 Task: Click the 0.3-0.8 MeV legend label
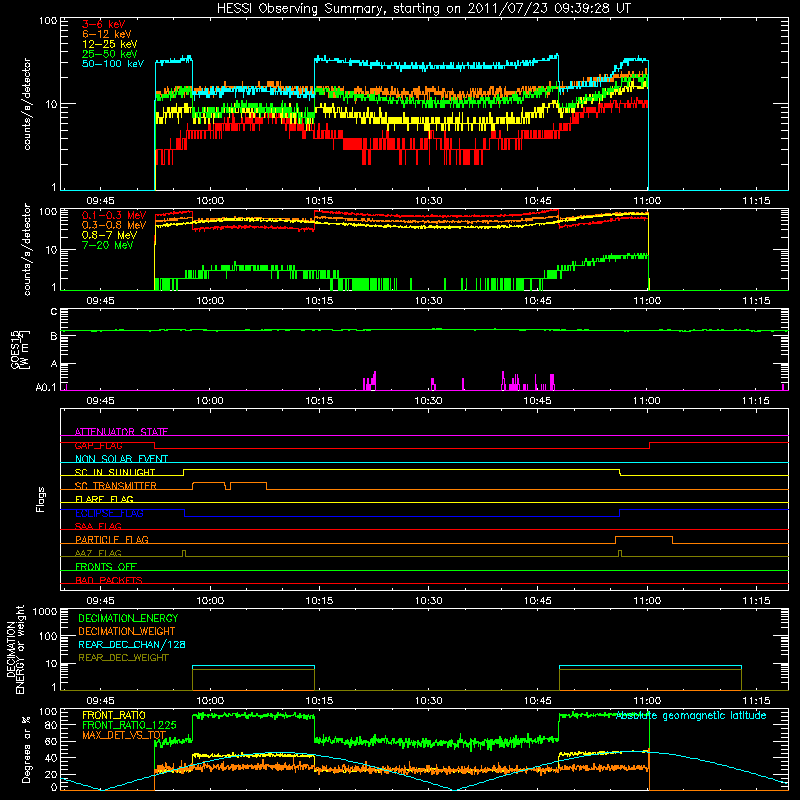114,225
